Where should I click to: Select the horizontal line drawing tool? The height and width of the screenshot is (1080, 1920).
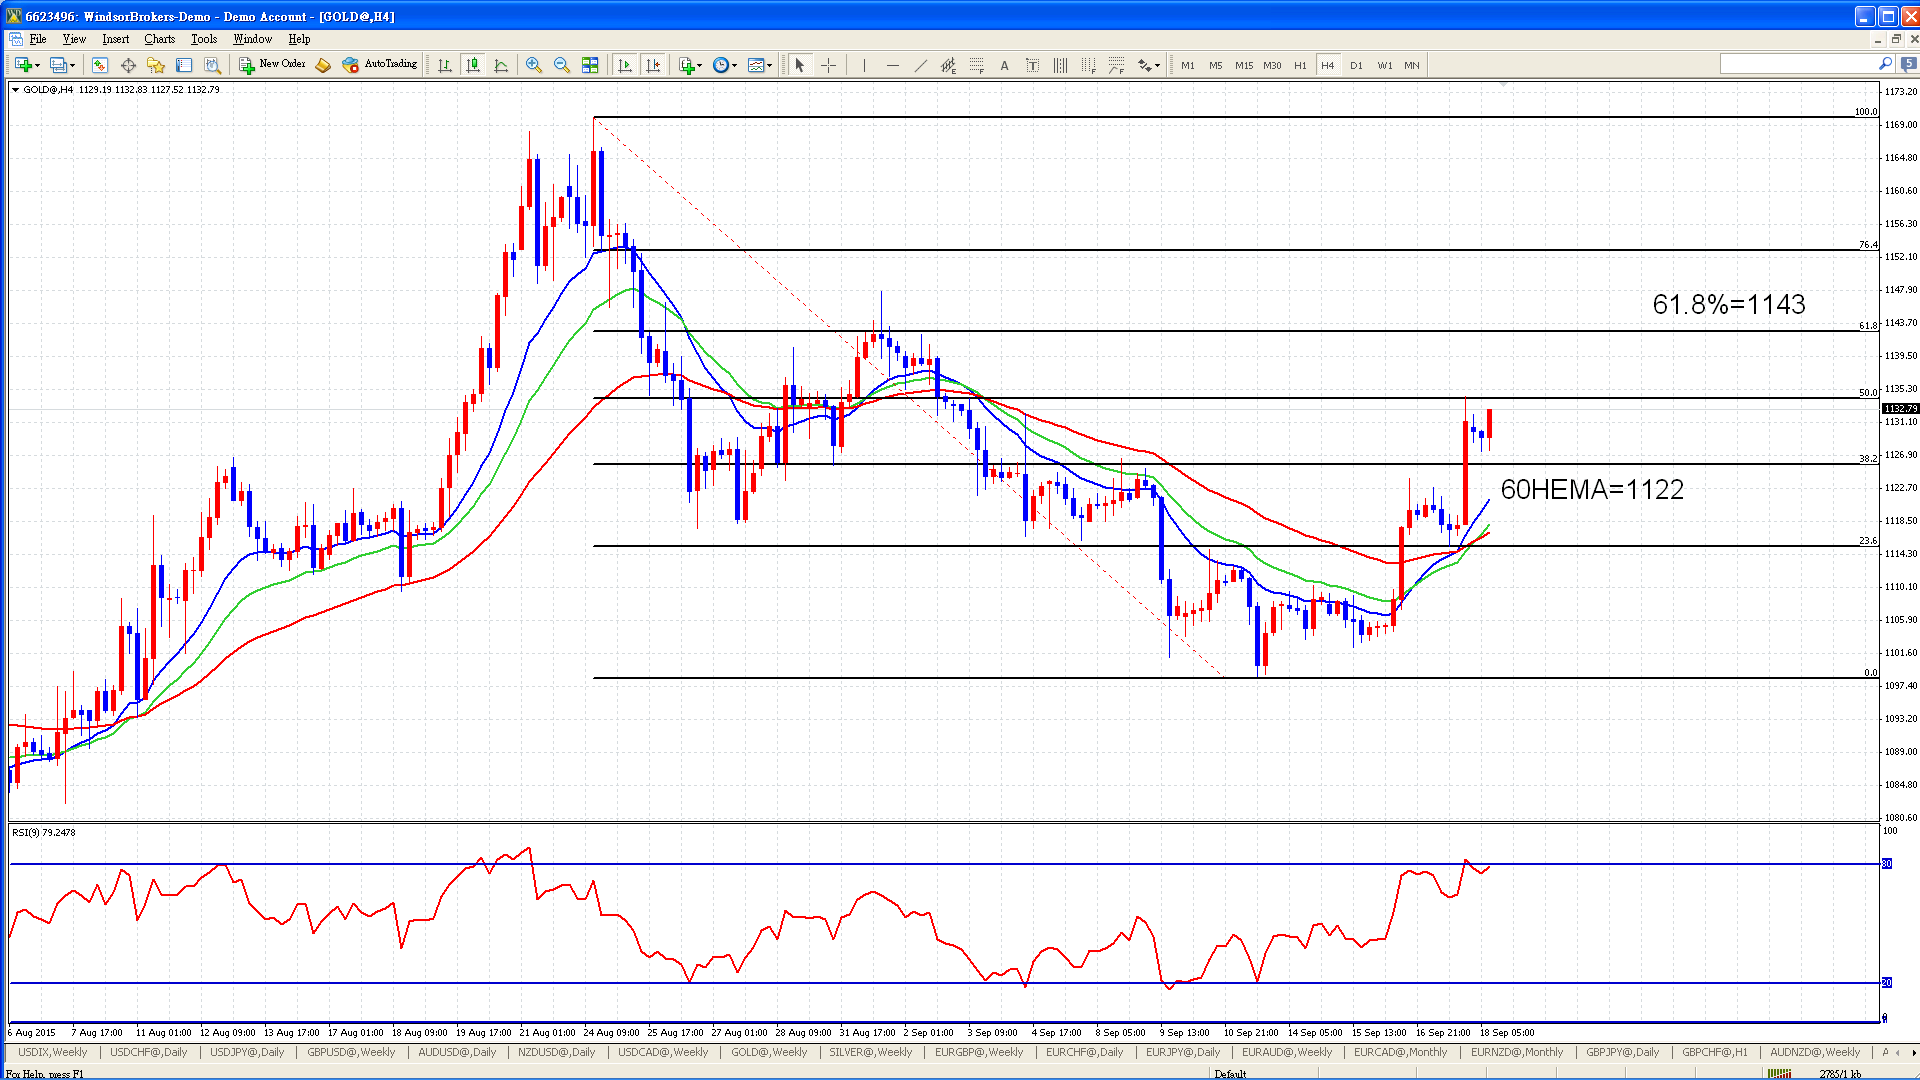[x=892, y=65]
